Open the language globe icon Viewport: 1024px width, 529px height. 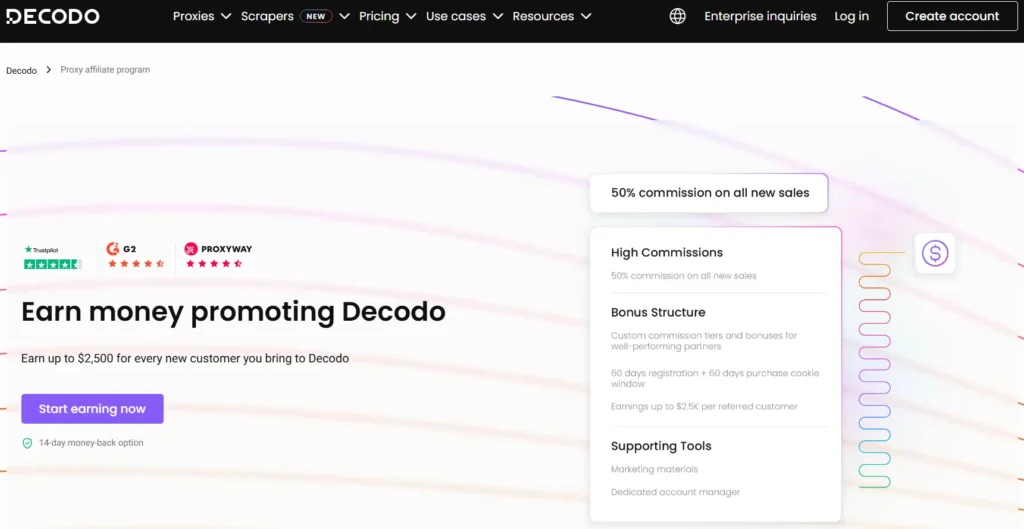click(x=678, y=16)
